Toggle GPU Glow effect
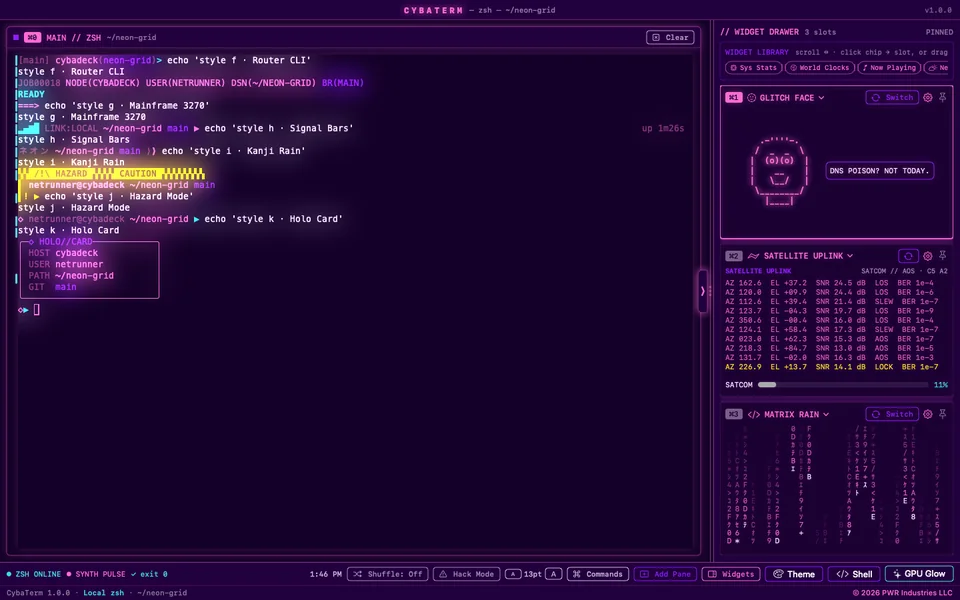This screenshot has width=960, height=600. tap(919, 574)
